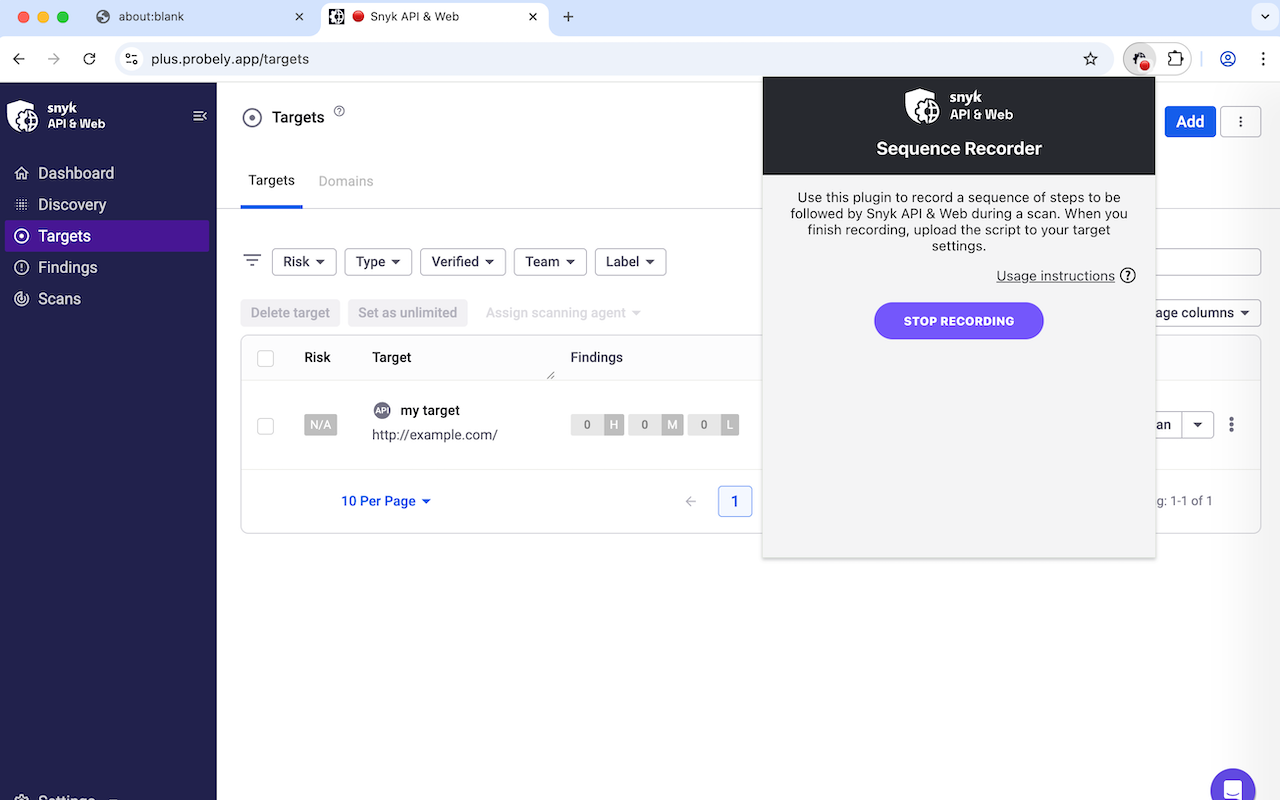Close the Snyk API & Web tab

(x=533, y=17)
